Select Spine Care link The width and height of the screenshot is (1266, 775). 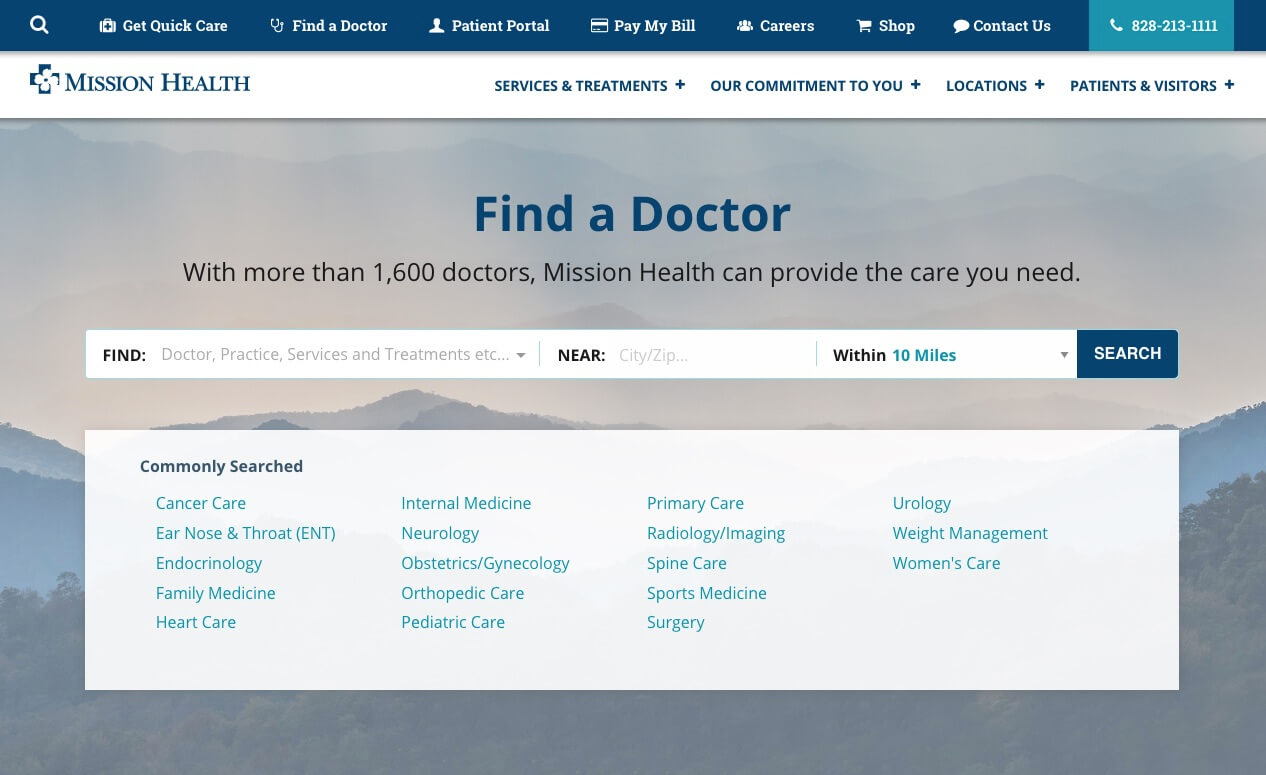(x=687, y=563)
